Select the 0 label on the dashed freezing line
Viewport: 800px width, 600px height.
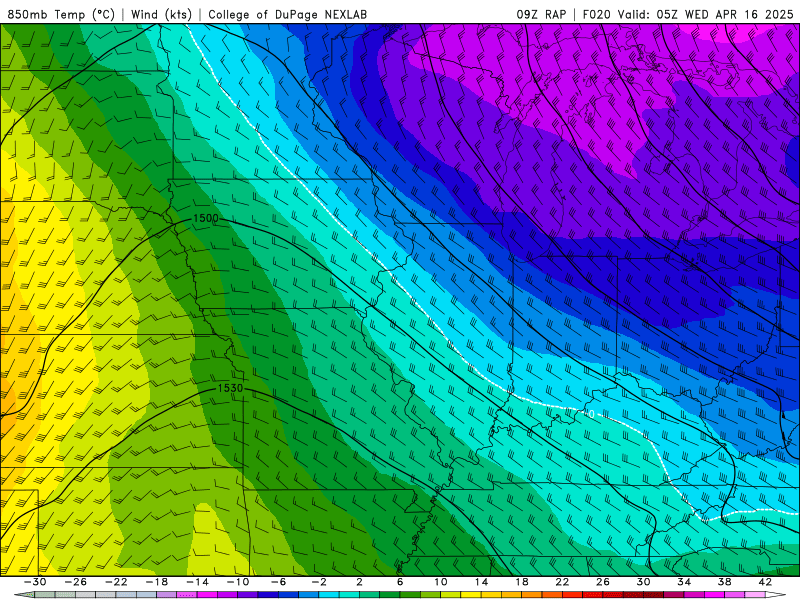click(591, 414)
